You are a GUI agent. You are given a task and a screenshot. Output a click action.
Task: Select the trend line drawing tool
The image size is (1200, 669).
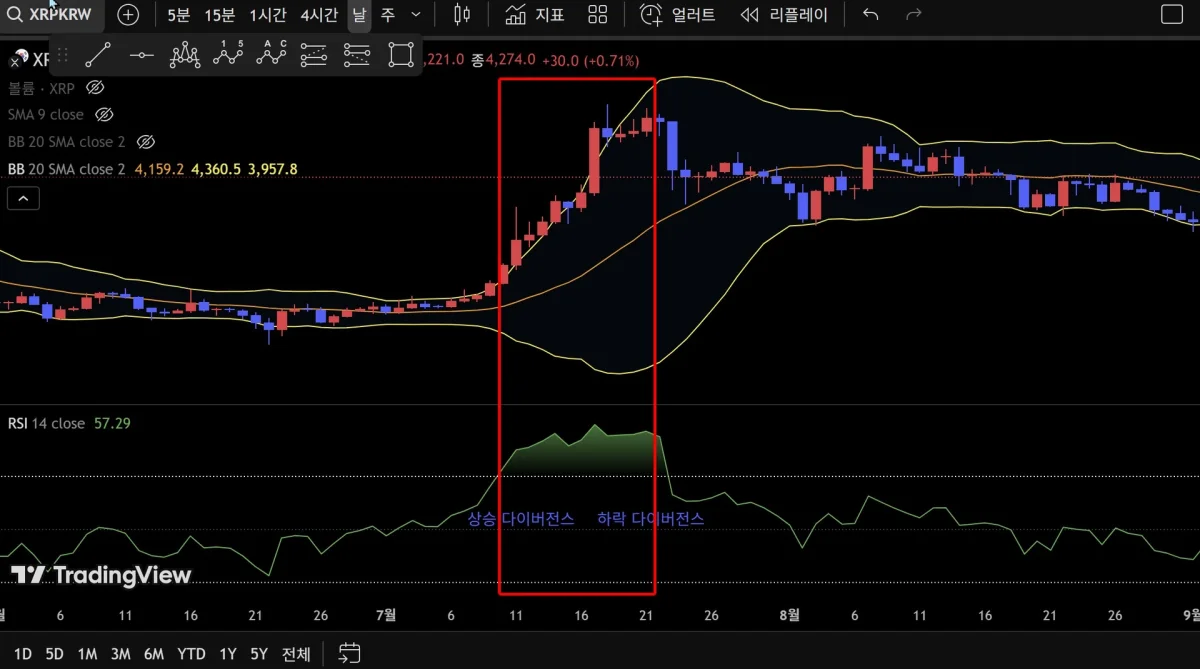(98, 56)
